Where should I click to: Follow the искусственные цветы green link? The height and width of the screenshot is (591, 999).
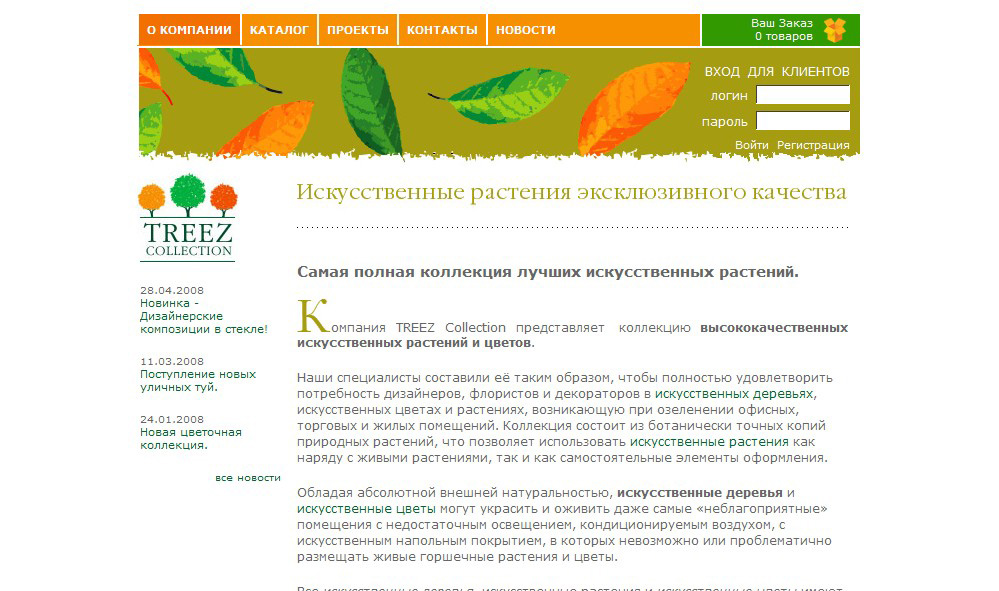click(x=366, y=509)
